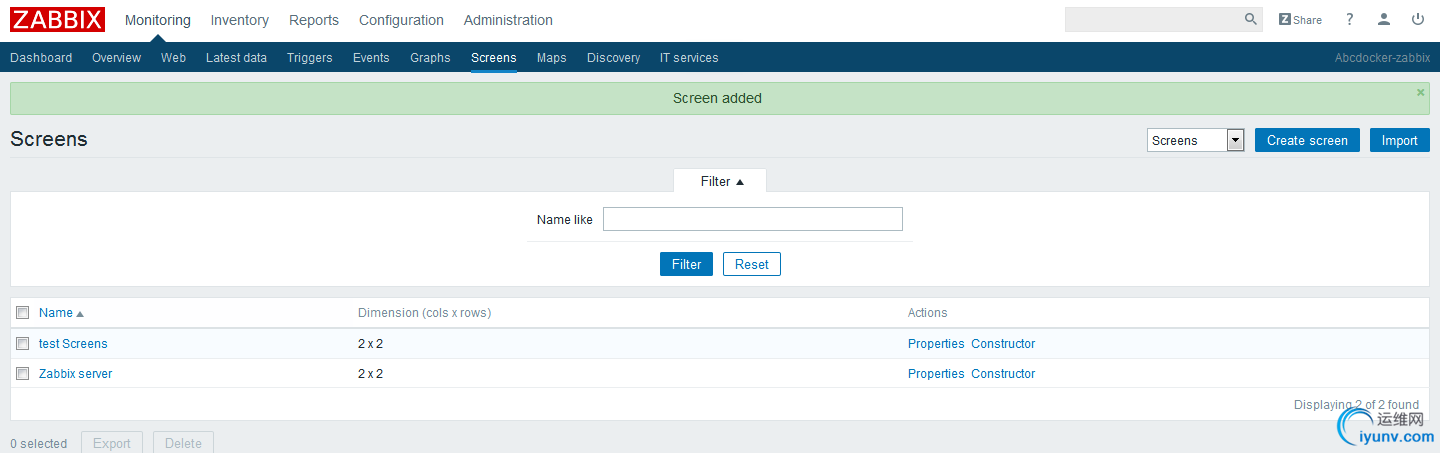Check the test Screens row checkbox
The height and width of the screenshot is (453, 1440).
pyautogui.click(x=23, y=343)
